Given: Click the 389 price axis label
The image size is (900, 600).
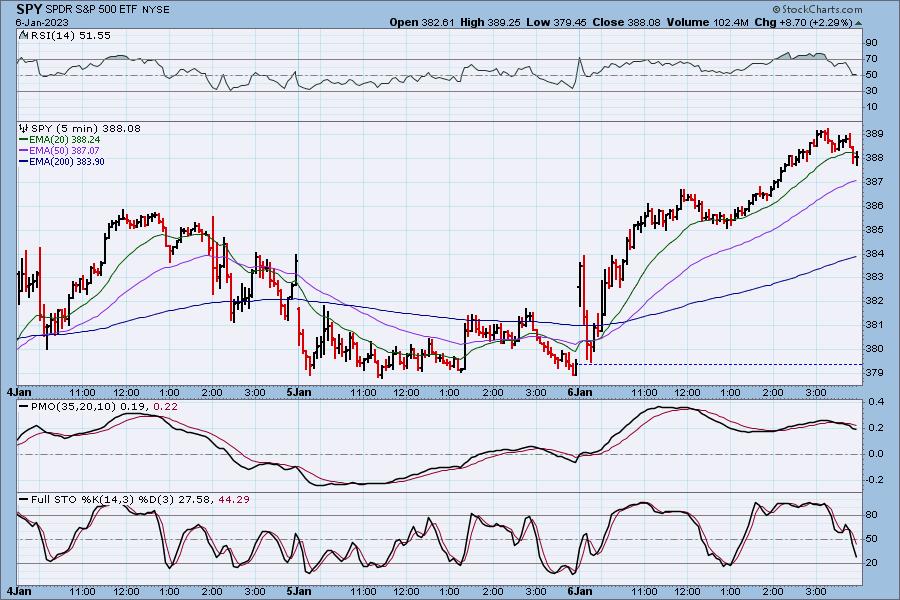Looking at the screenshot, I should click(x=874, y=133).
